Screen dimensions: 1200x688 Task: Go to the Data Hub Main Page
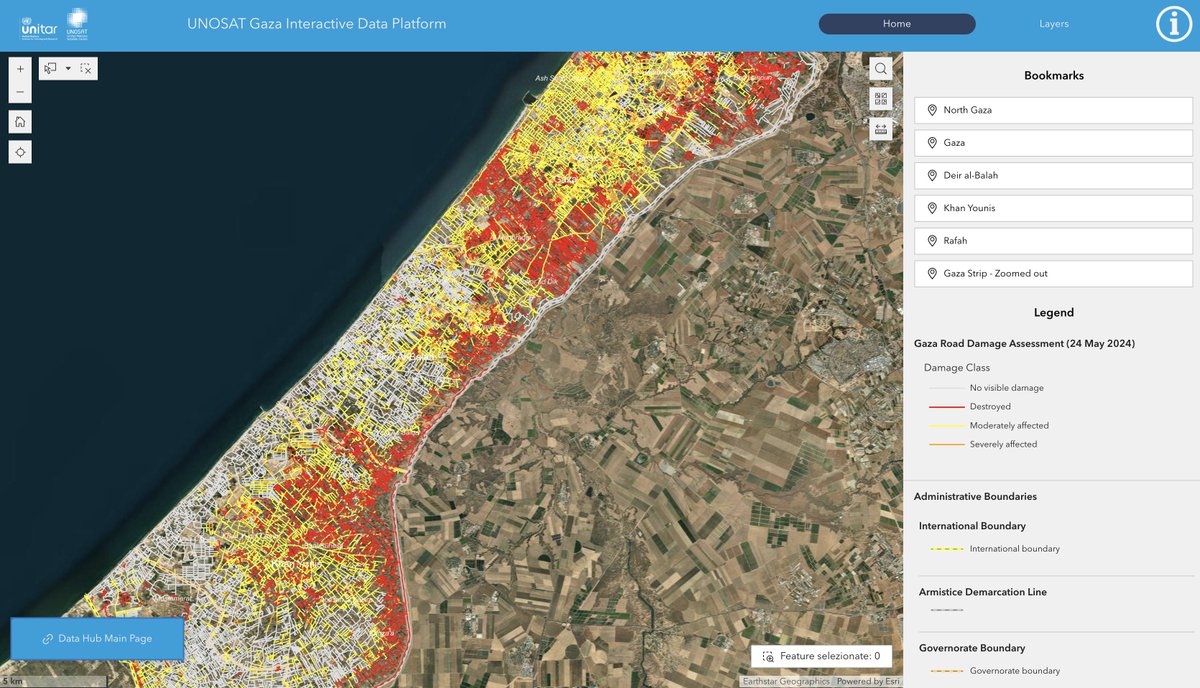click(x=97, y=638)
